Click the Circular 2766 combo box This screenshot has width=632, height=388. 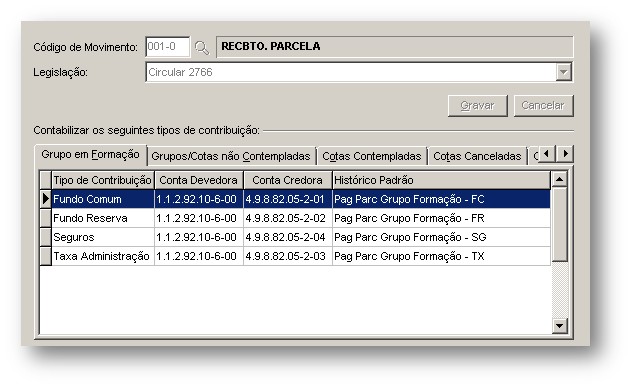pyautogui.click(x=359, y=72)
